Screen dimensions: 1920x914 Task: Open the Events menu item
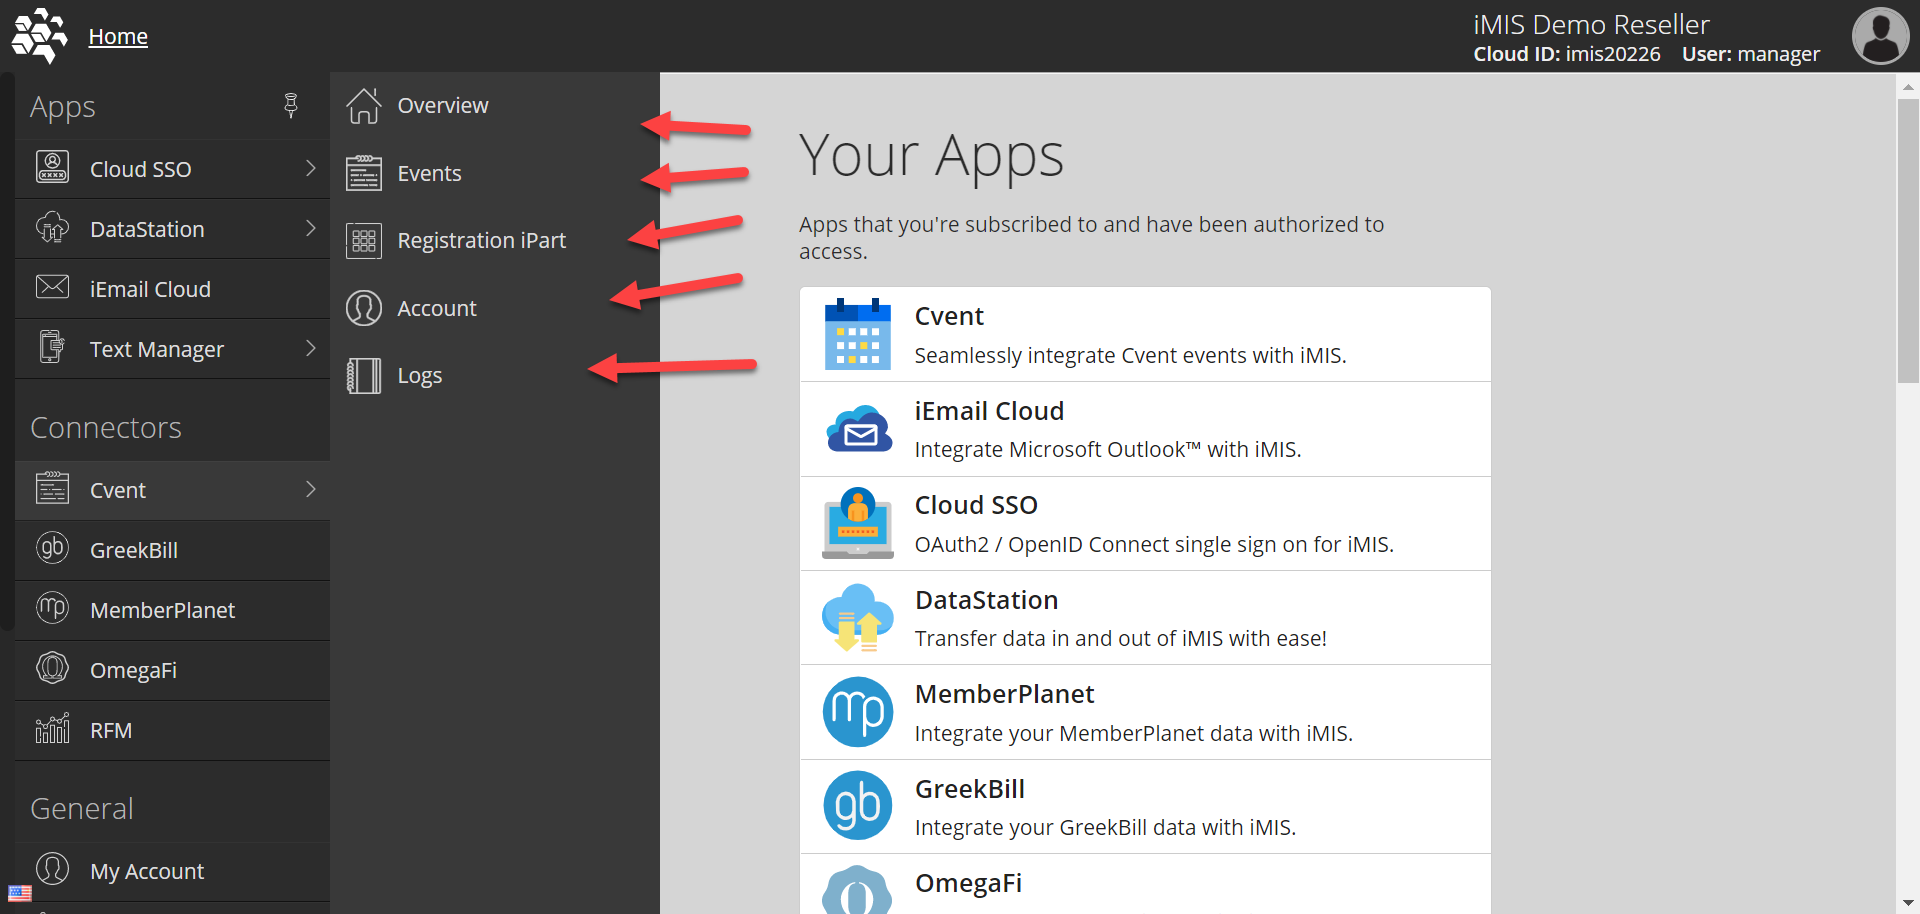tap(429, 172)
